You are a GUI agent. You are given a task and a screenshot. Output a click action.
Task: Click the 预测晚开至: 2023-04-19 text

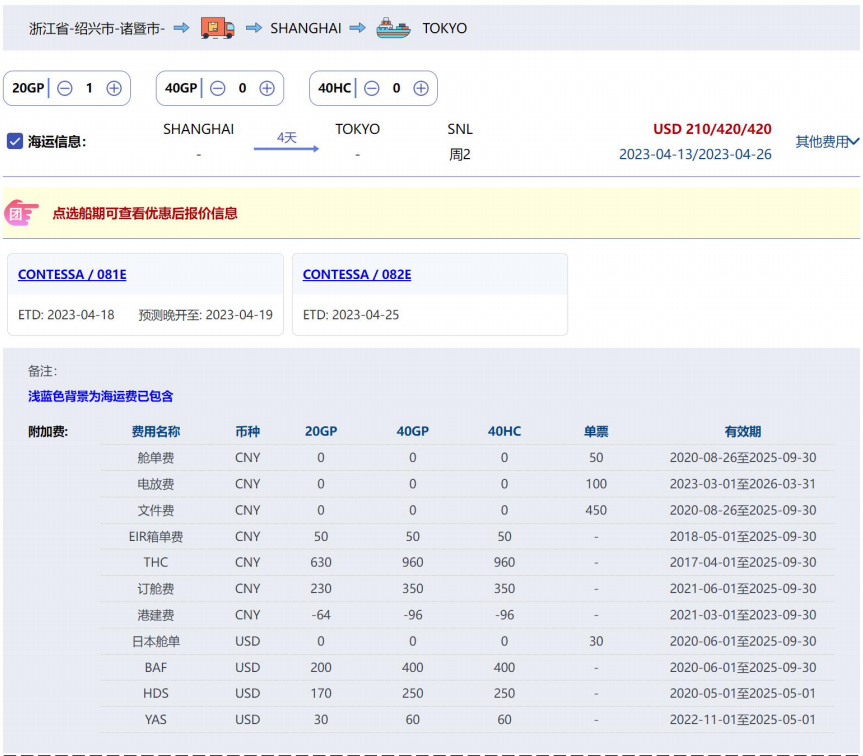[205, 315]
